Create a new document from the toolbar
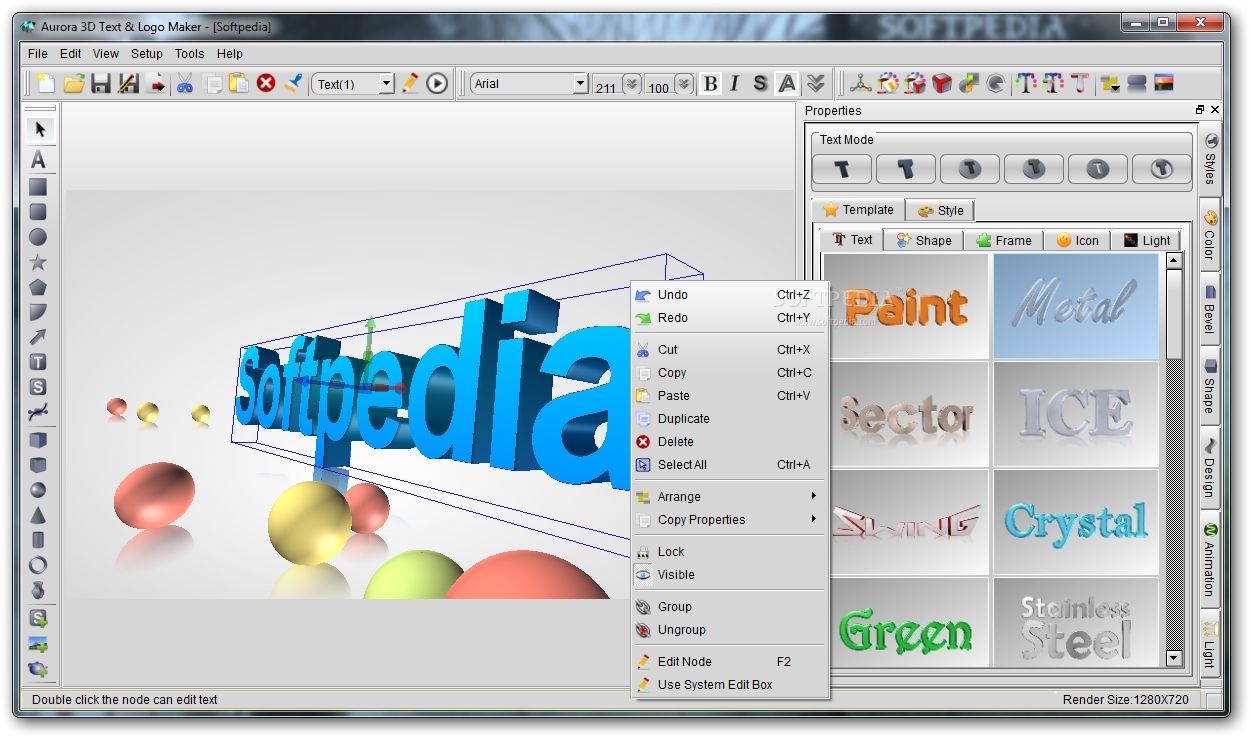The height and width of the screenshot is (738, 1251). tap(45, 83)
